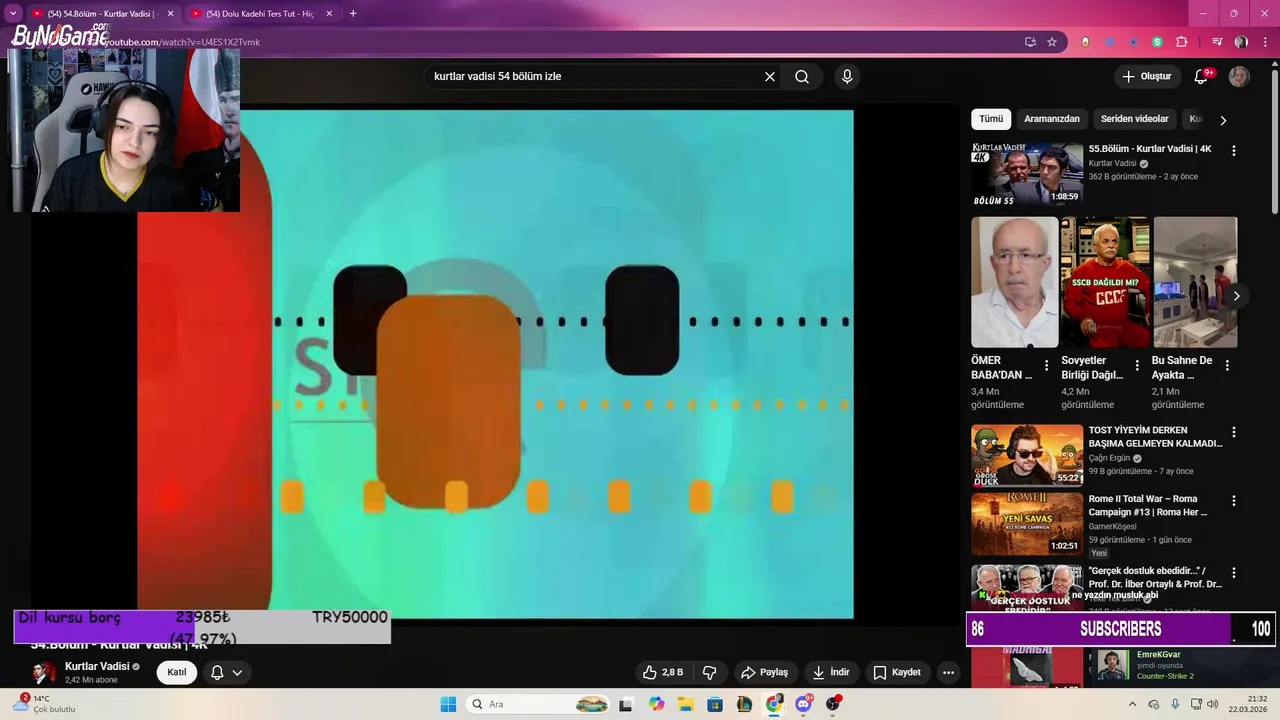Screen dimensions: 1280x720
Task: Click the video player area
Action: click(495, 364)
